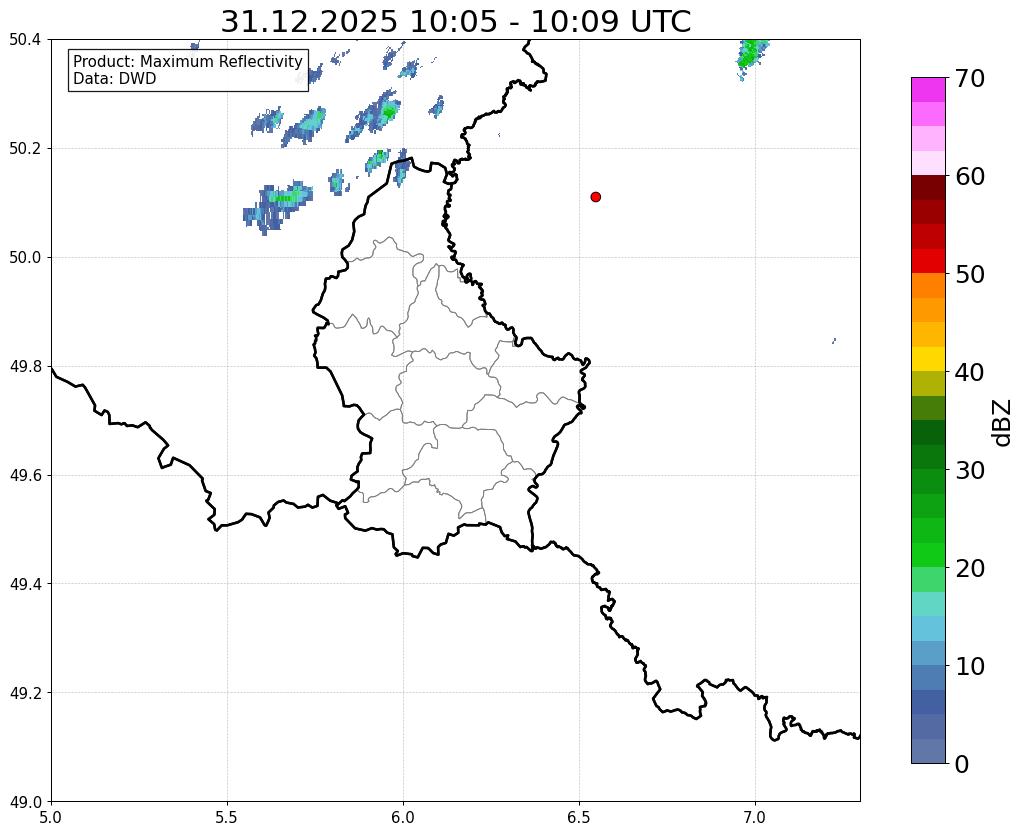Click the latitude axis label "49.4"
This screenshot has width=1023, height=834.
(25, 584)
